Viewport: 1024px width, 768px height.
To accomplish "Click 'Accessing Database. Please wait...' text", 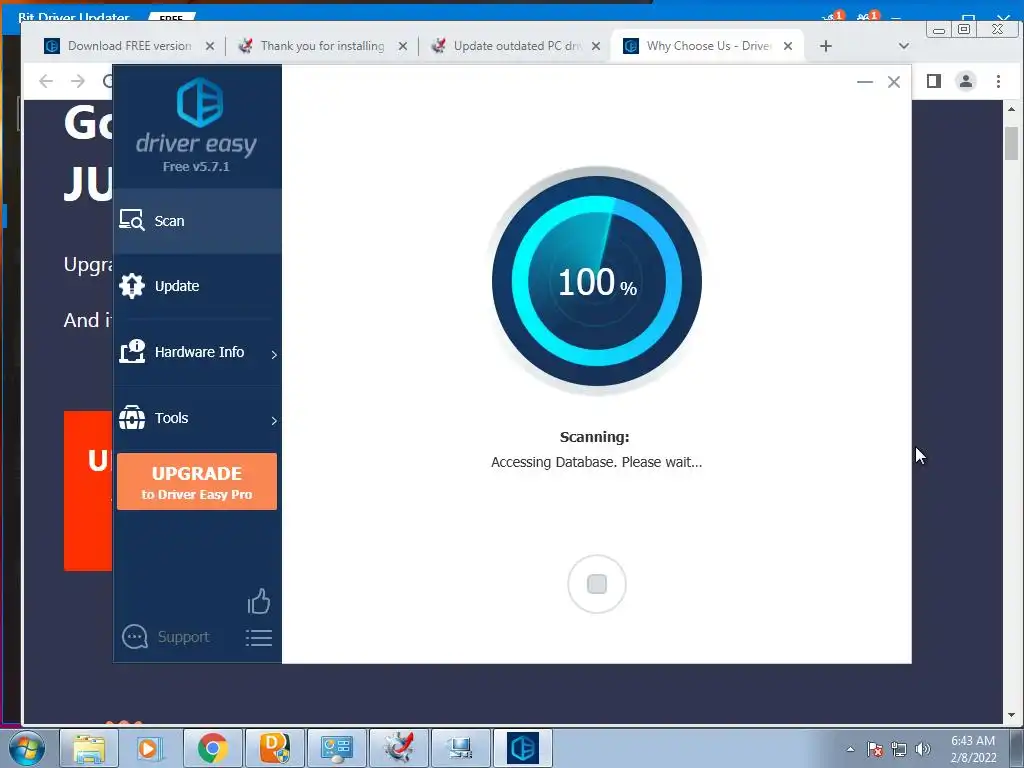I will tap(596, 462).
